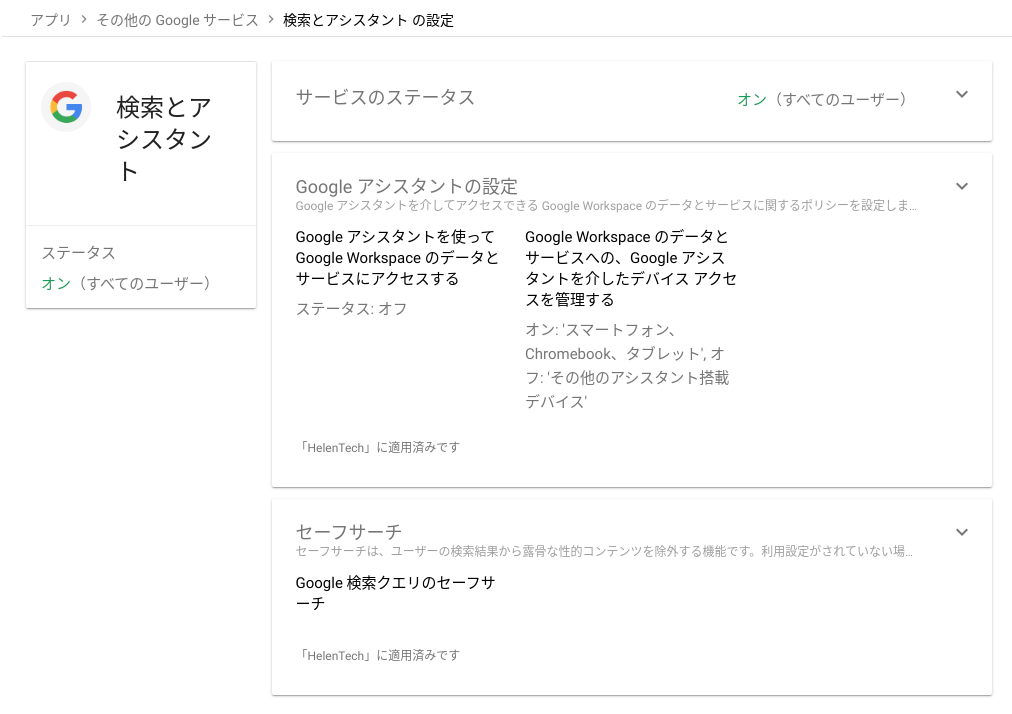Image resolution: width=1012 pixels, height=714 pixels.
Task: Expand the セーフサーチ card chevron
Action: tap(961, 531)
